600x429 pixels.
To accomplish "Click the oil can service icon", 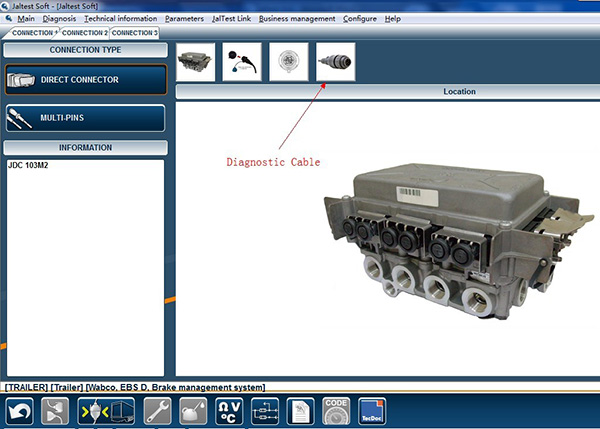I will coord(193,411).
